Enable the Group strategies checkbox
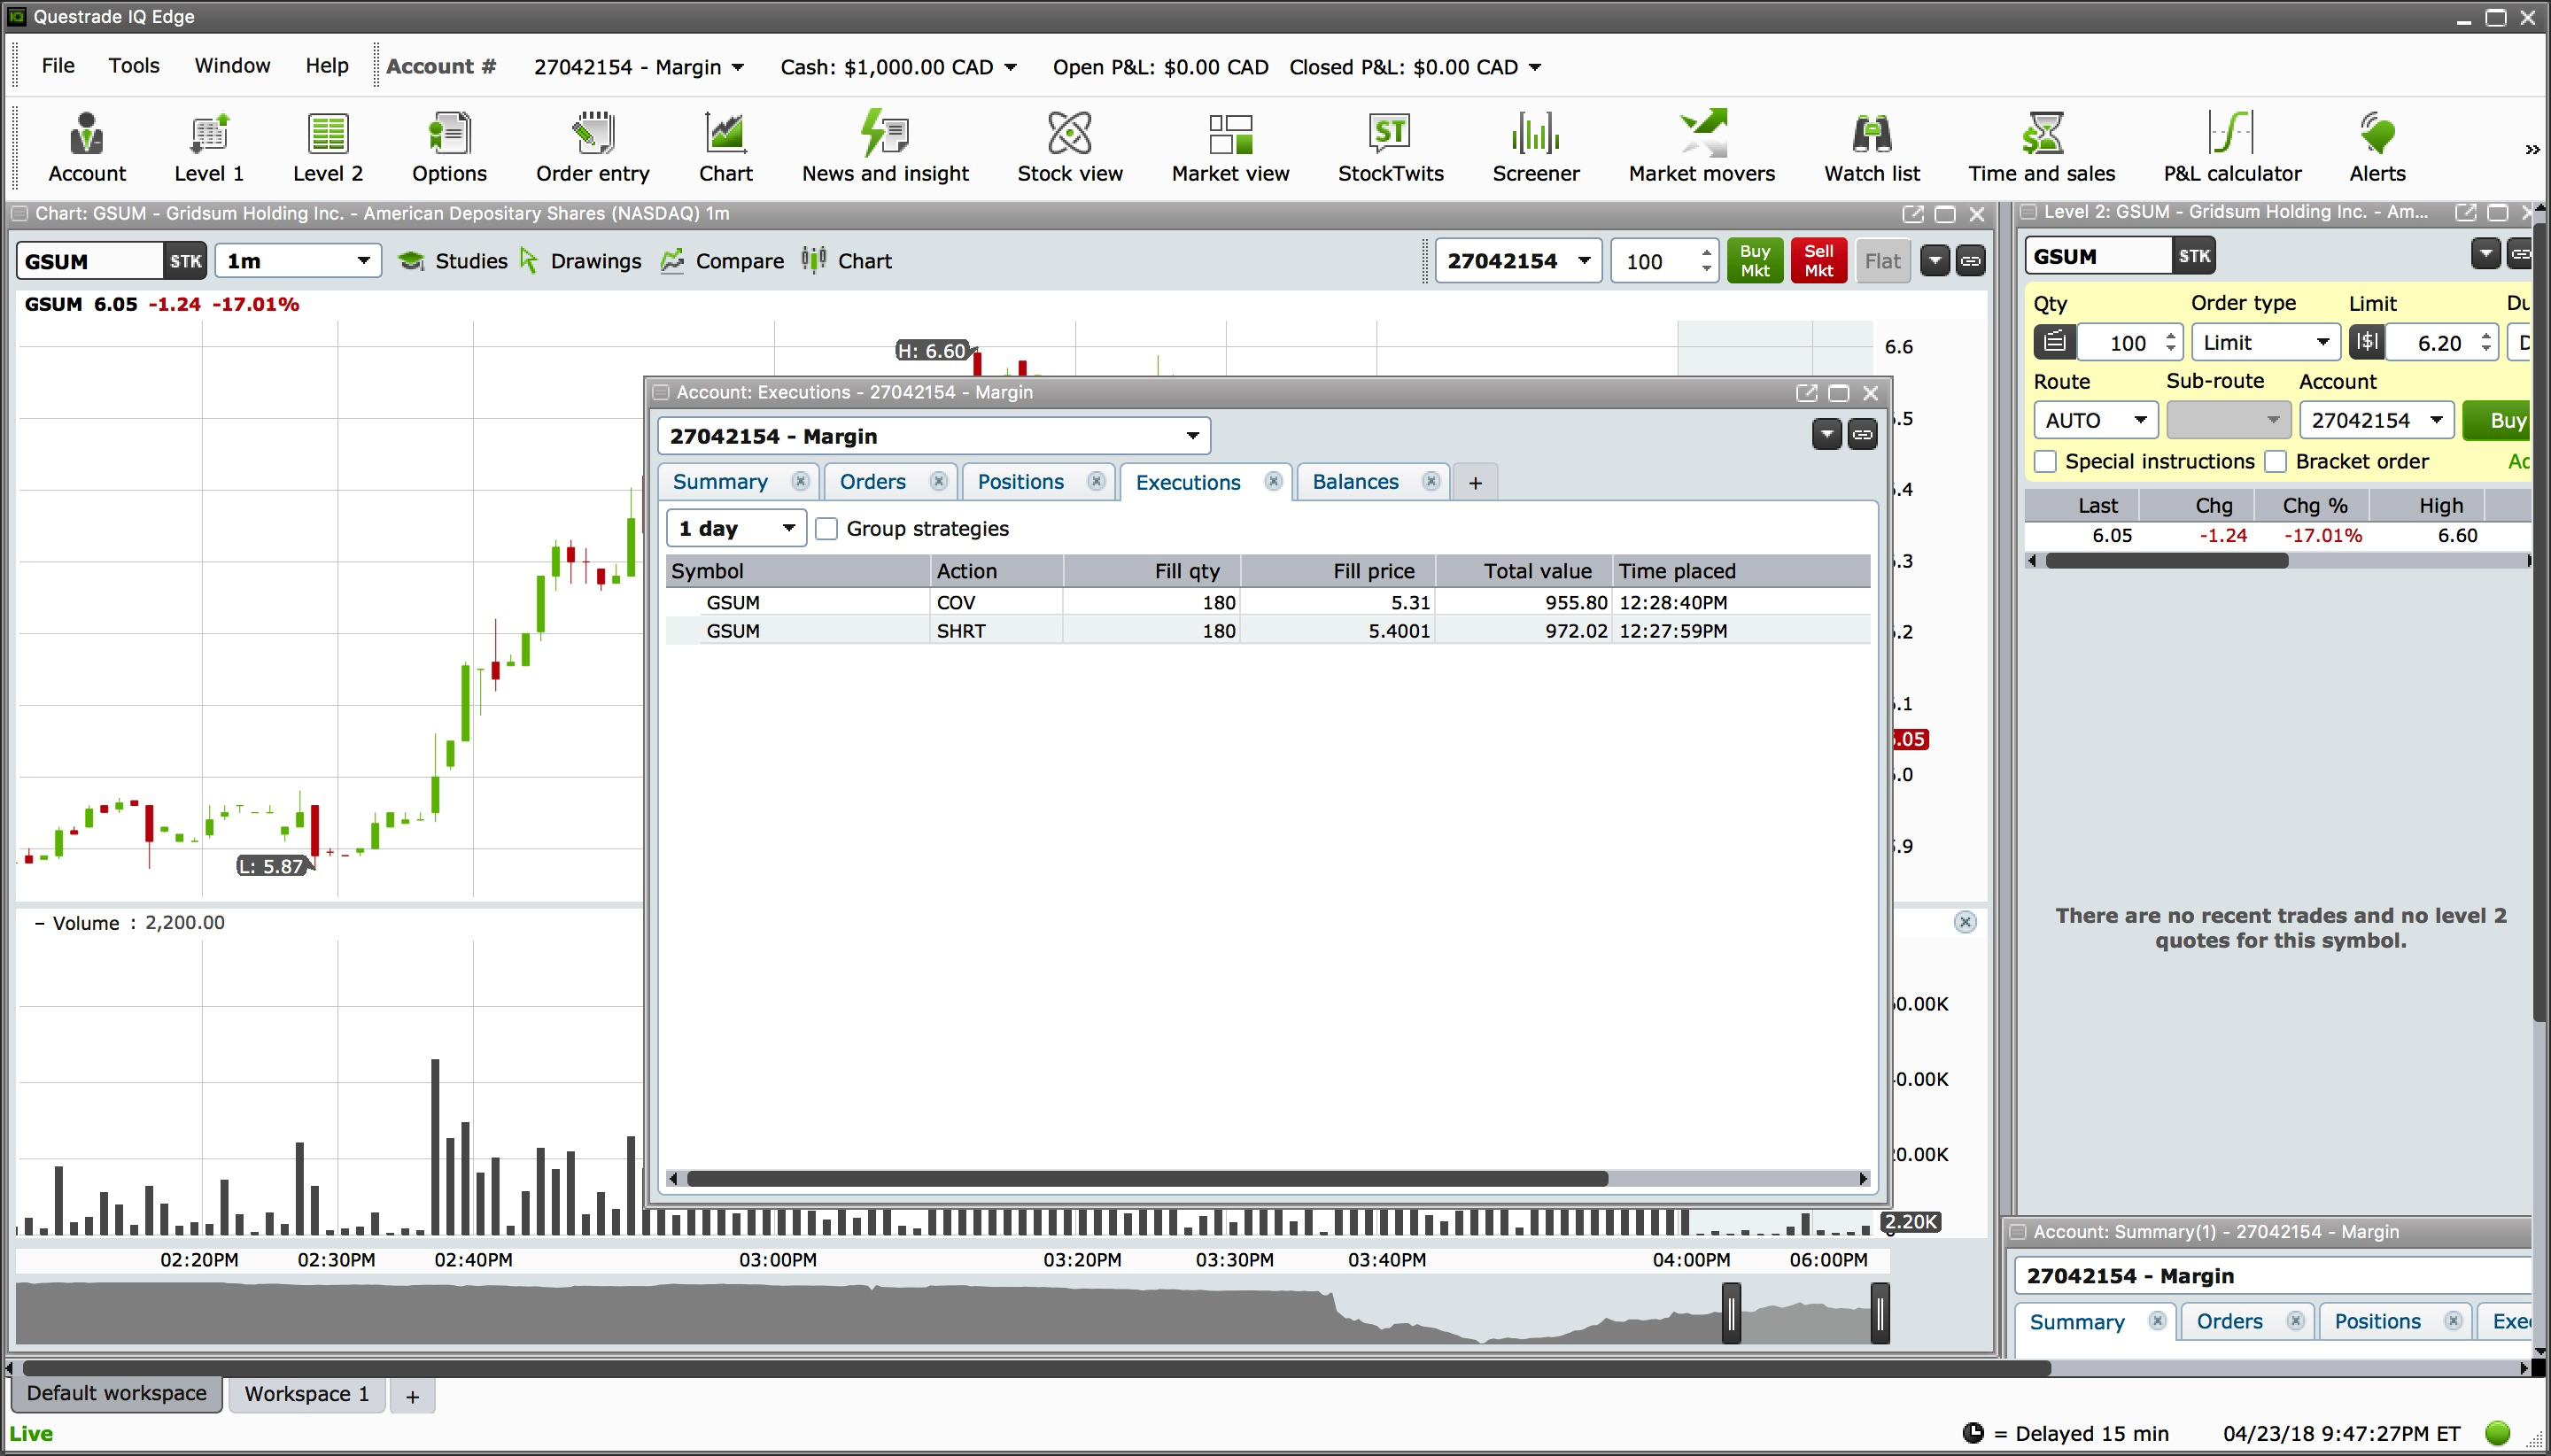2551x1456 pixels. point(826,529)
